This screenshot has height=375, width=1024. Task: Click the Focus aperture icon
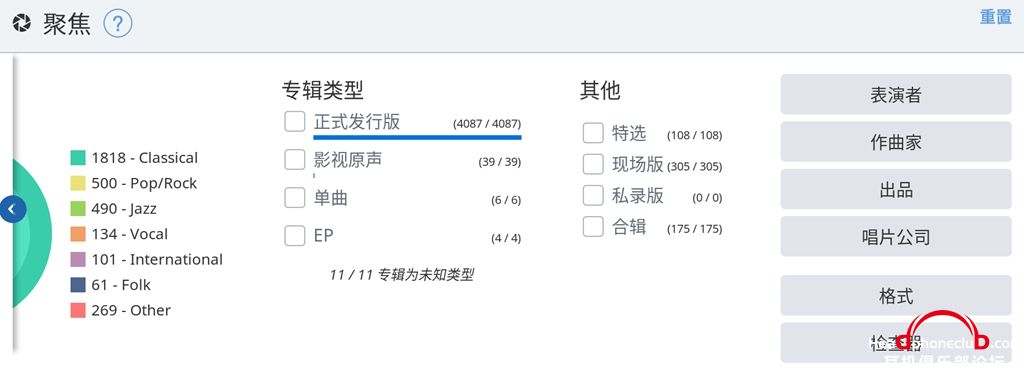point(22,25)
